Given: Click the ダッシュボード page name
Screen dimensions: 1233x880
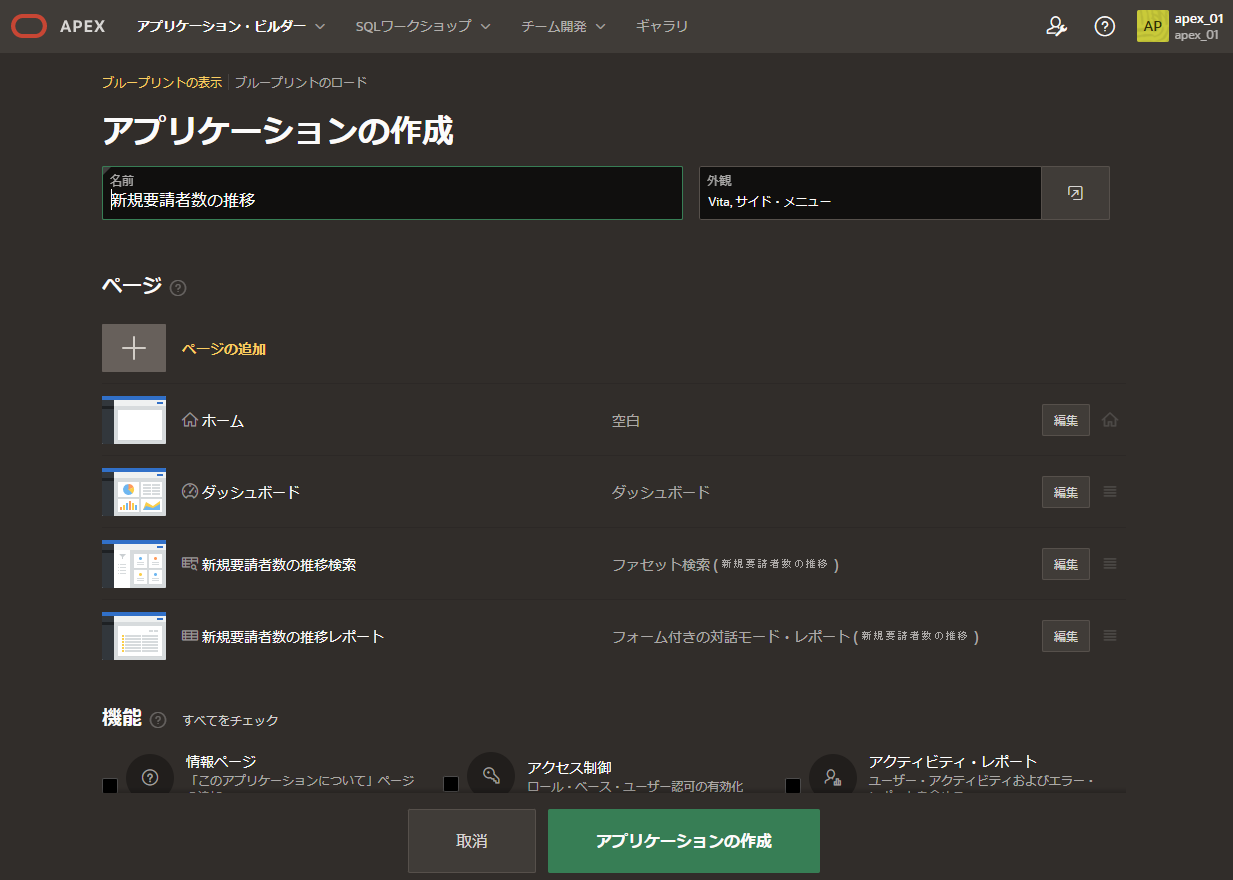Looking at the screenshot, I should point(251,492).
